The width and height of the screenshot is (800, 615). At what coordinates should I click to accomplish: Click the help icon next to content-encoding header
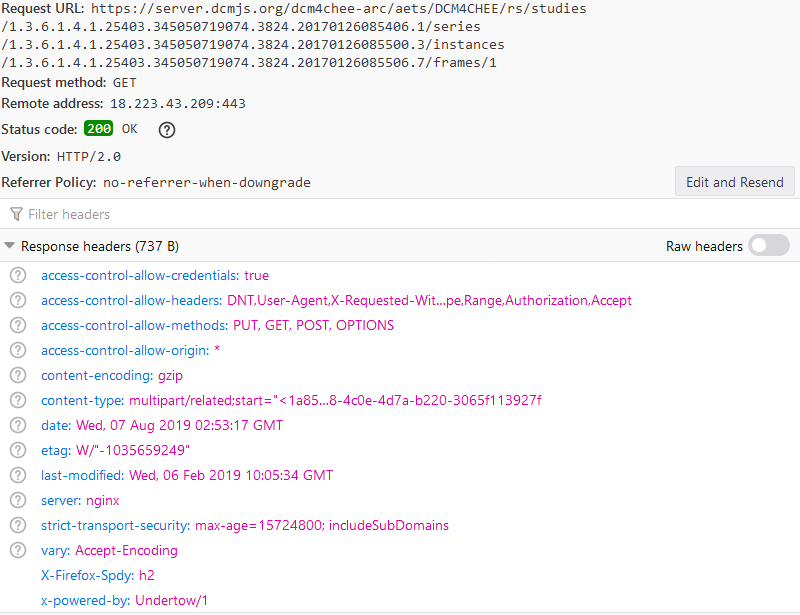(x=17, y=375)
